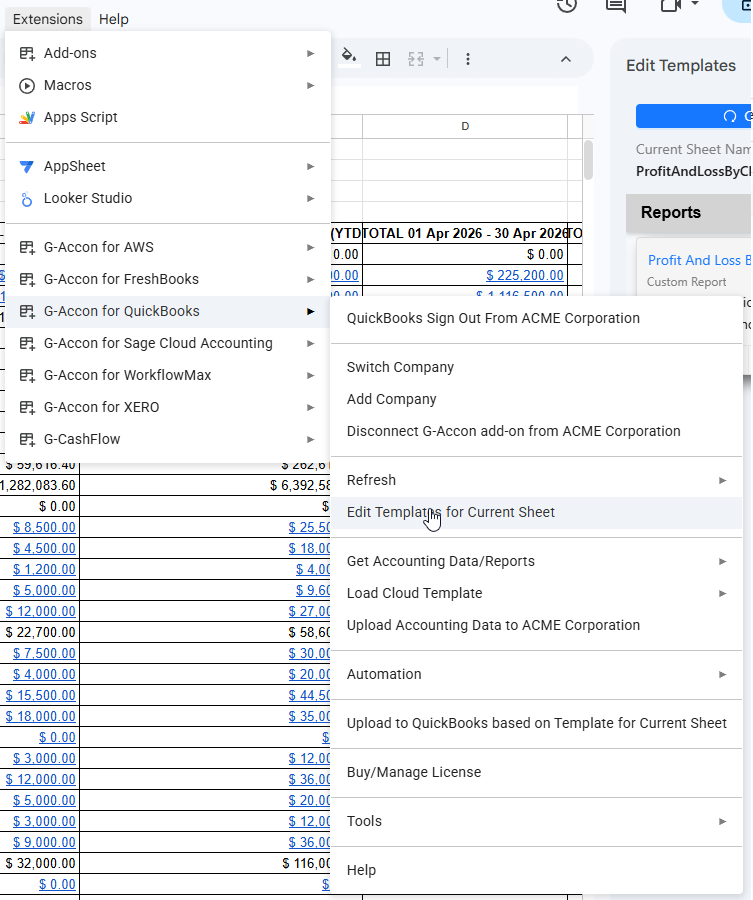Click the borders grid icon
The image size is (753, 900).
pyautogui.click(x=383, y=59)
